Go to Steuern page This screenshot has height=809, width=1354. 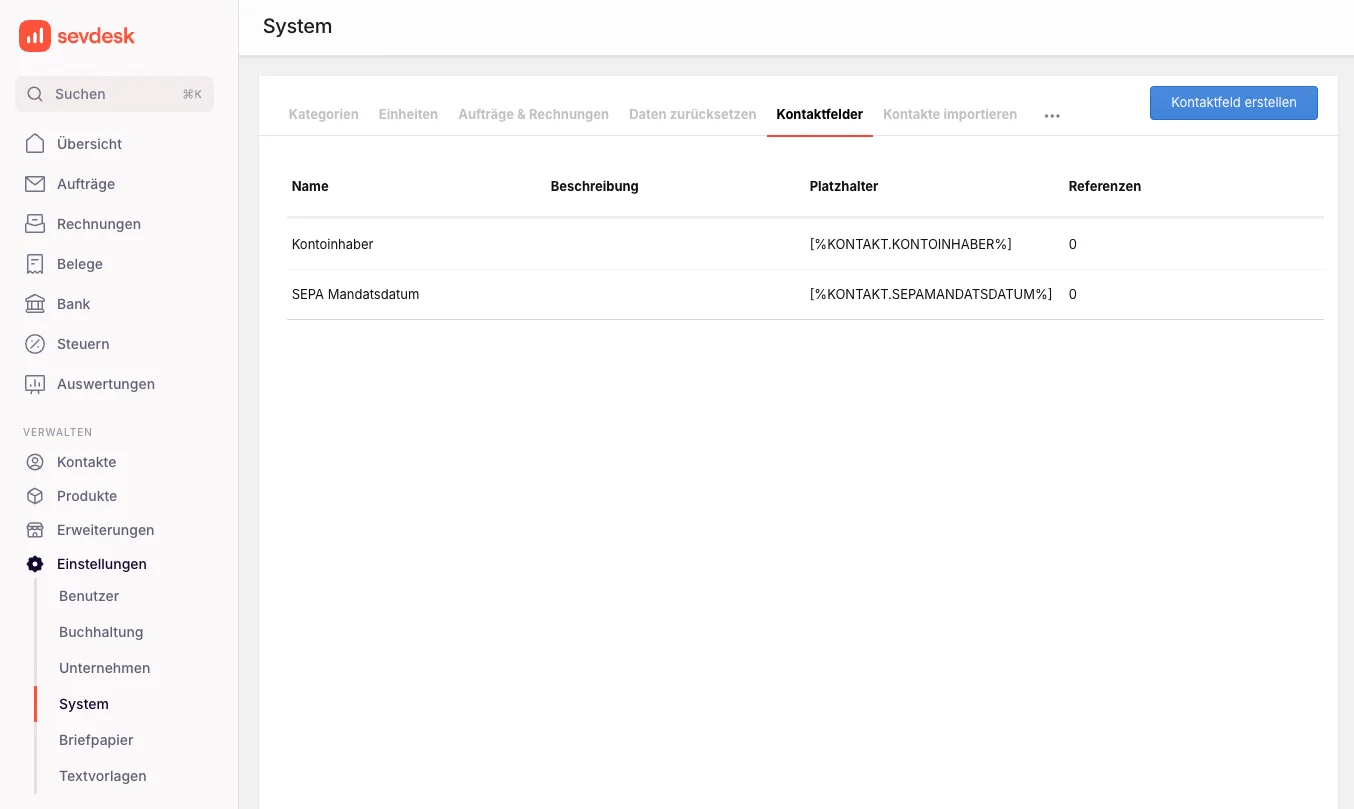[83, 344]
